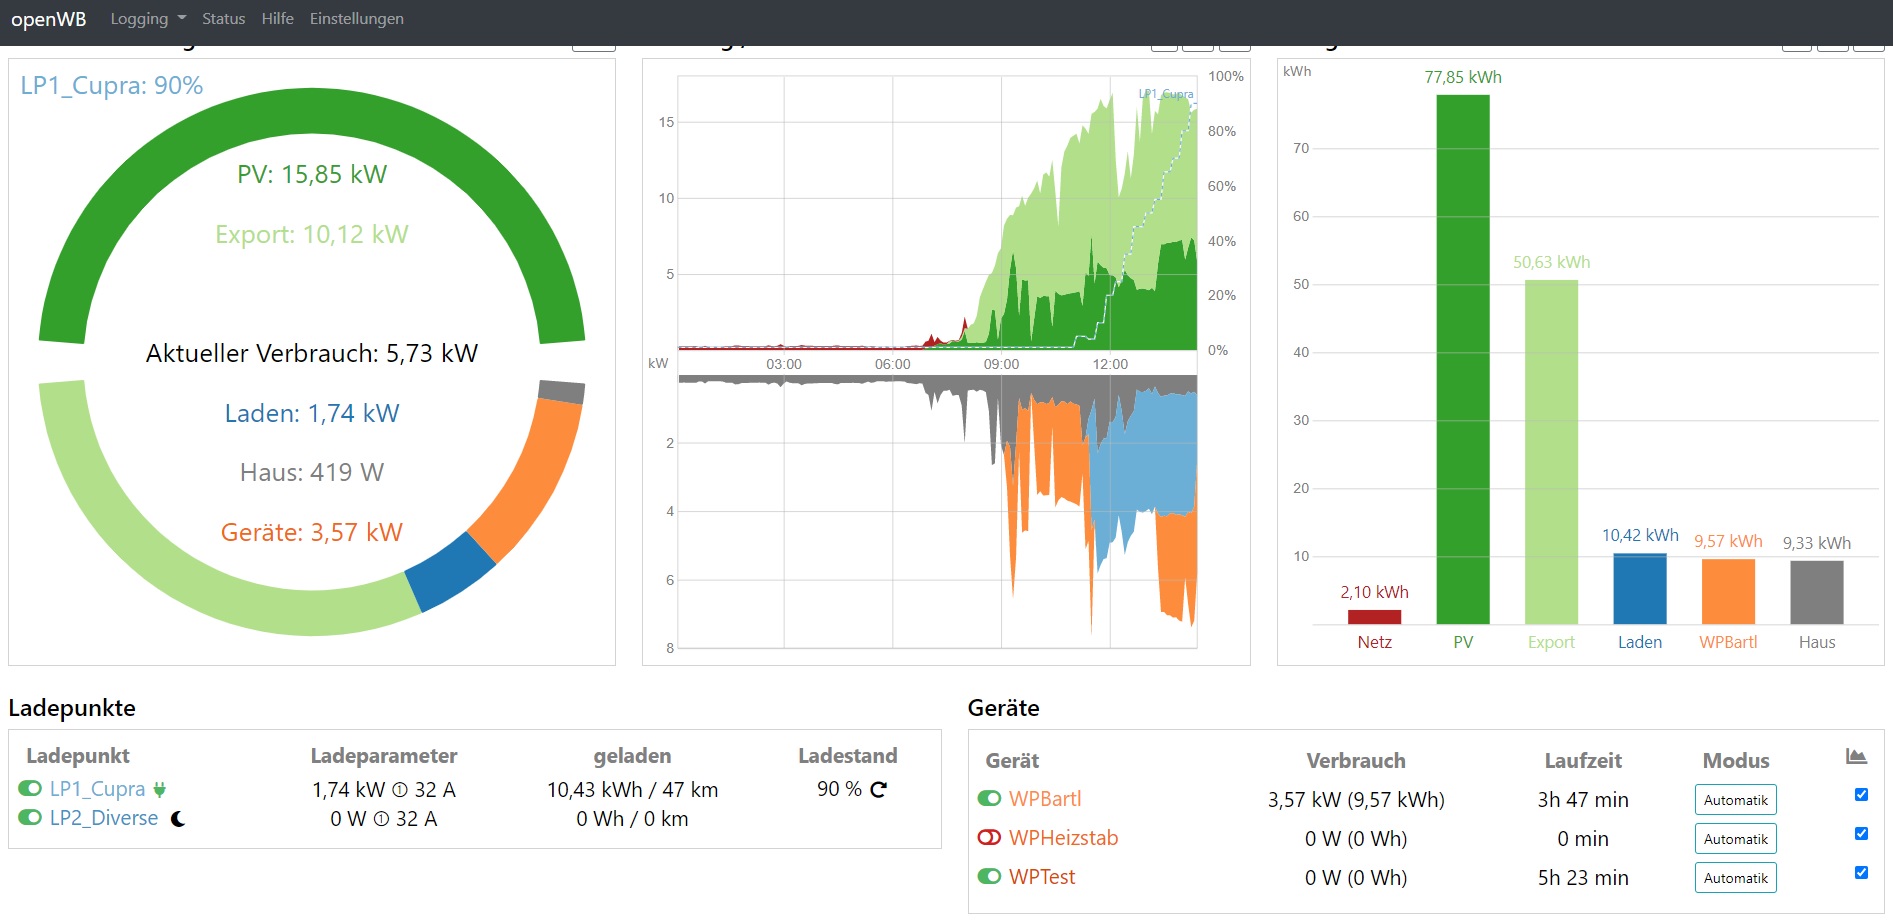Switch off the WPBartl device toggle
The image size is (1893, 923).
[989, 798]
